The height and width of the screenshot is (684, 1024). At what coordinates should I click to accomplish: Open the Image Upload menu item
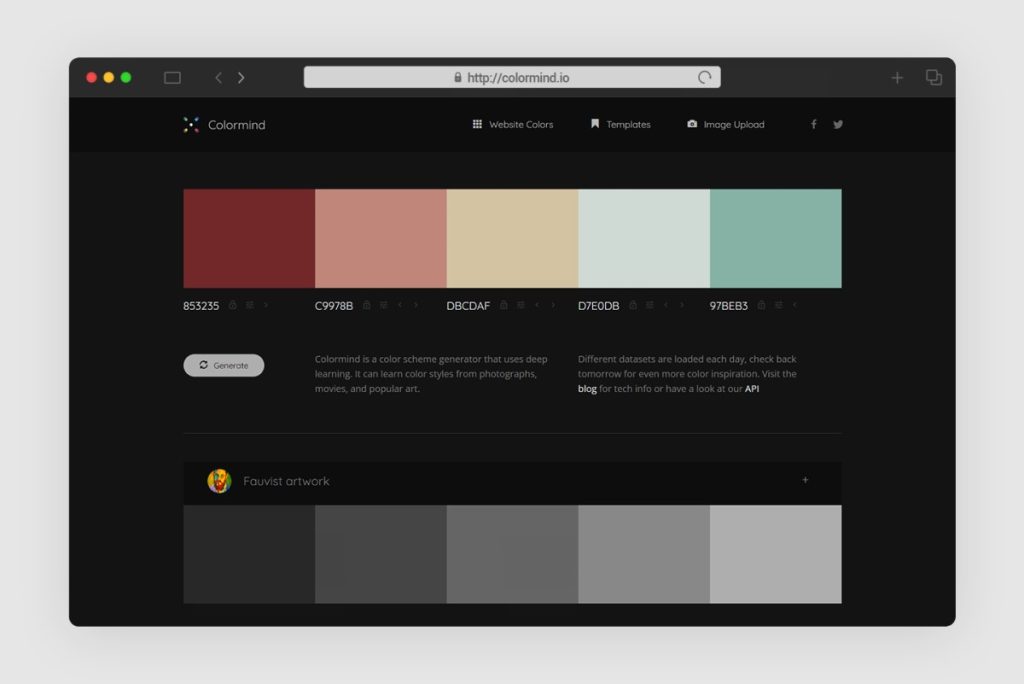click(733, 124)
